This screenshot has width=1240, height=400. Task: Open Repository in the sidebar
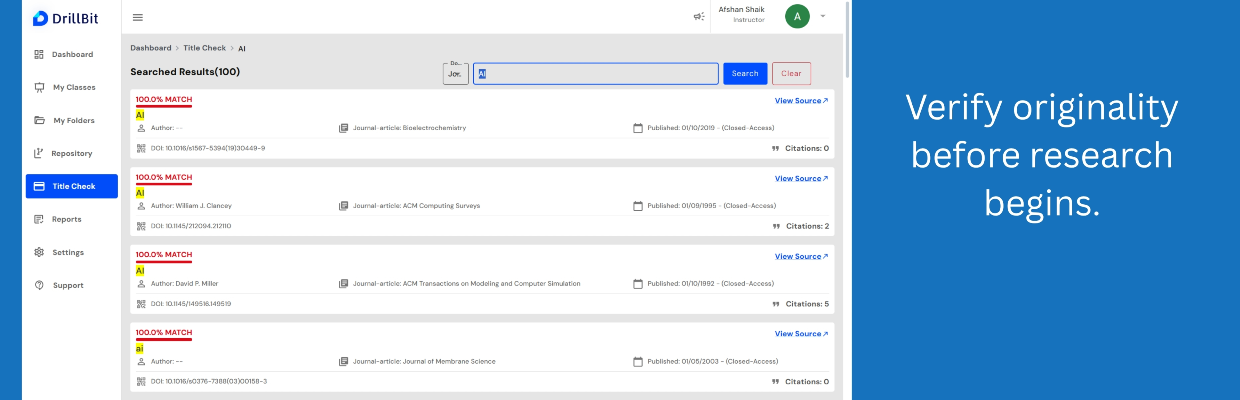72,153
